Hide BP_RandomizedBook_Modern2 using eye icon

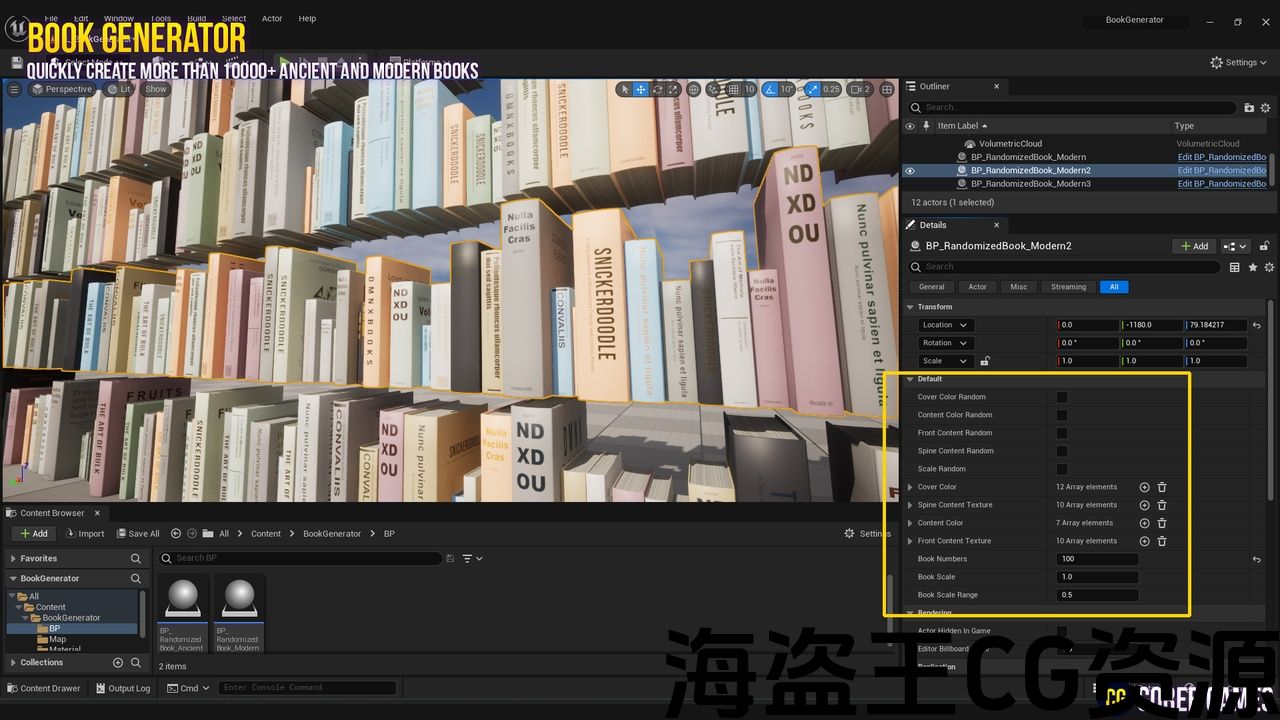910,171
